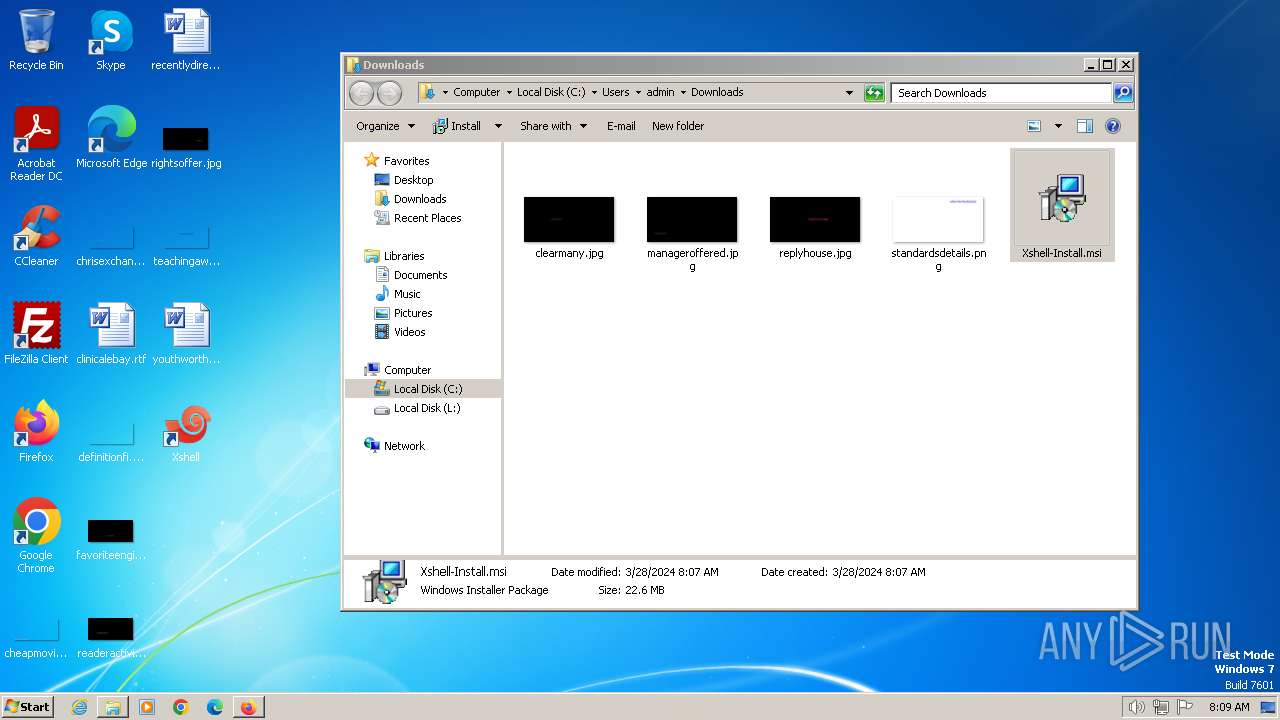1280x720 pixels.
Task: Click the Explorer Forward navigation button
Action: (389, 93)
